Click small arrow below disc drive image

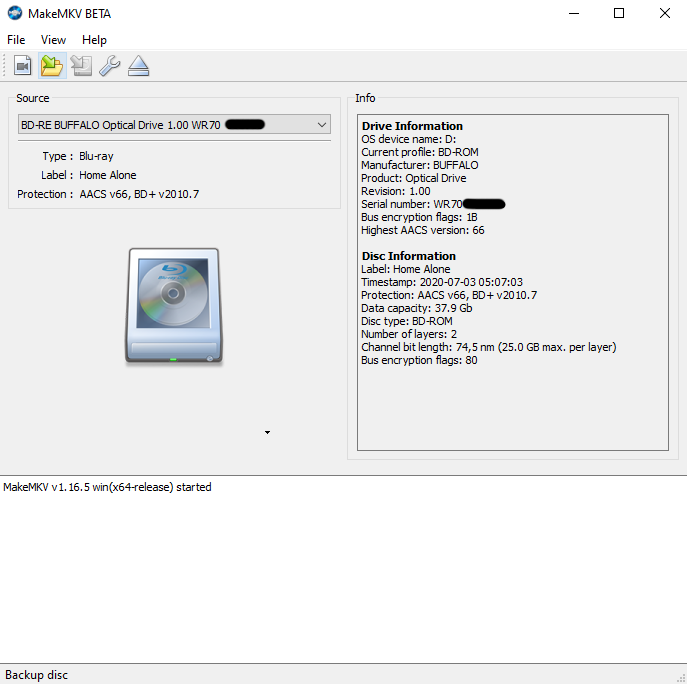pos(267,432)
